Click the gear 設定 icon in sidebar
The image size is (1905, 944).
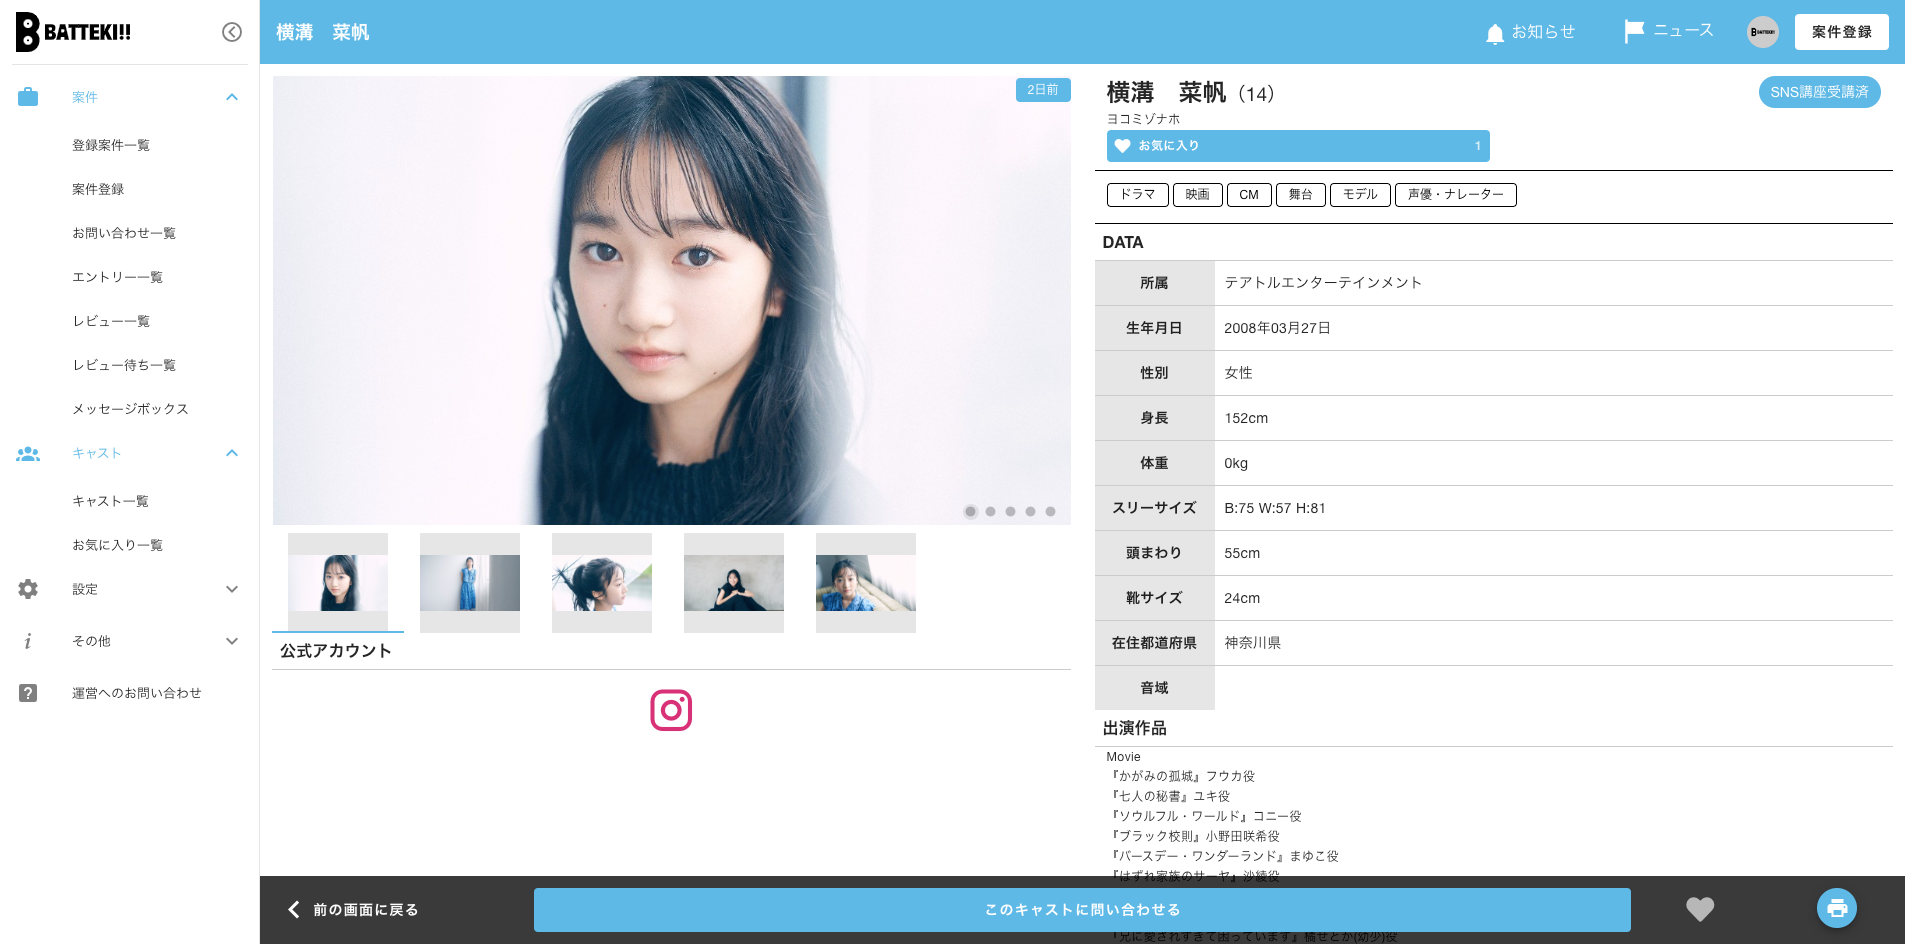28,589
